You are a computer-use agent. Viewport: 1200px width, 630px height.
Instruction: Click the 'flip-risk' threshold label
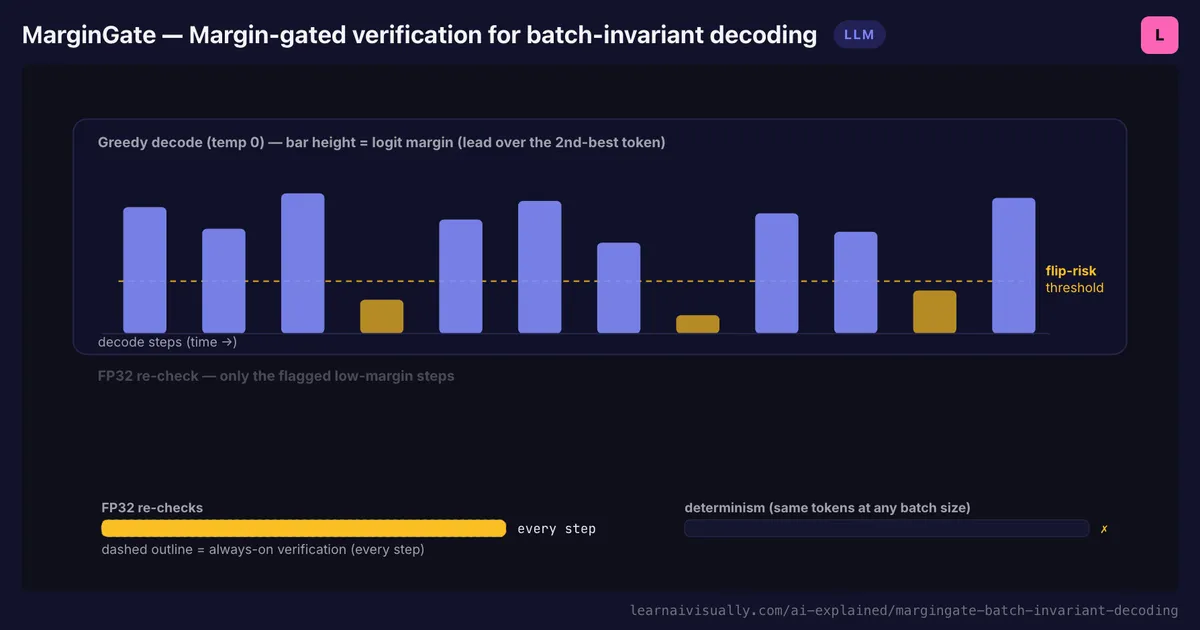pyautogui.click(x=1071, y=271)
